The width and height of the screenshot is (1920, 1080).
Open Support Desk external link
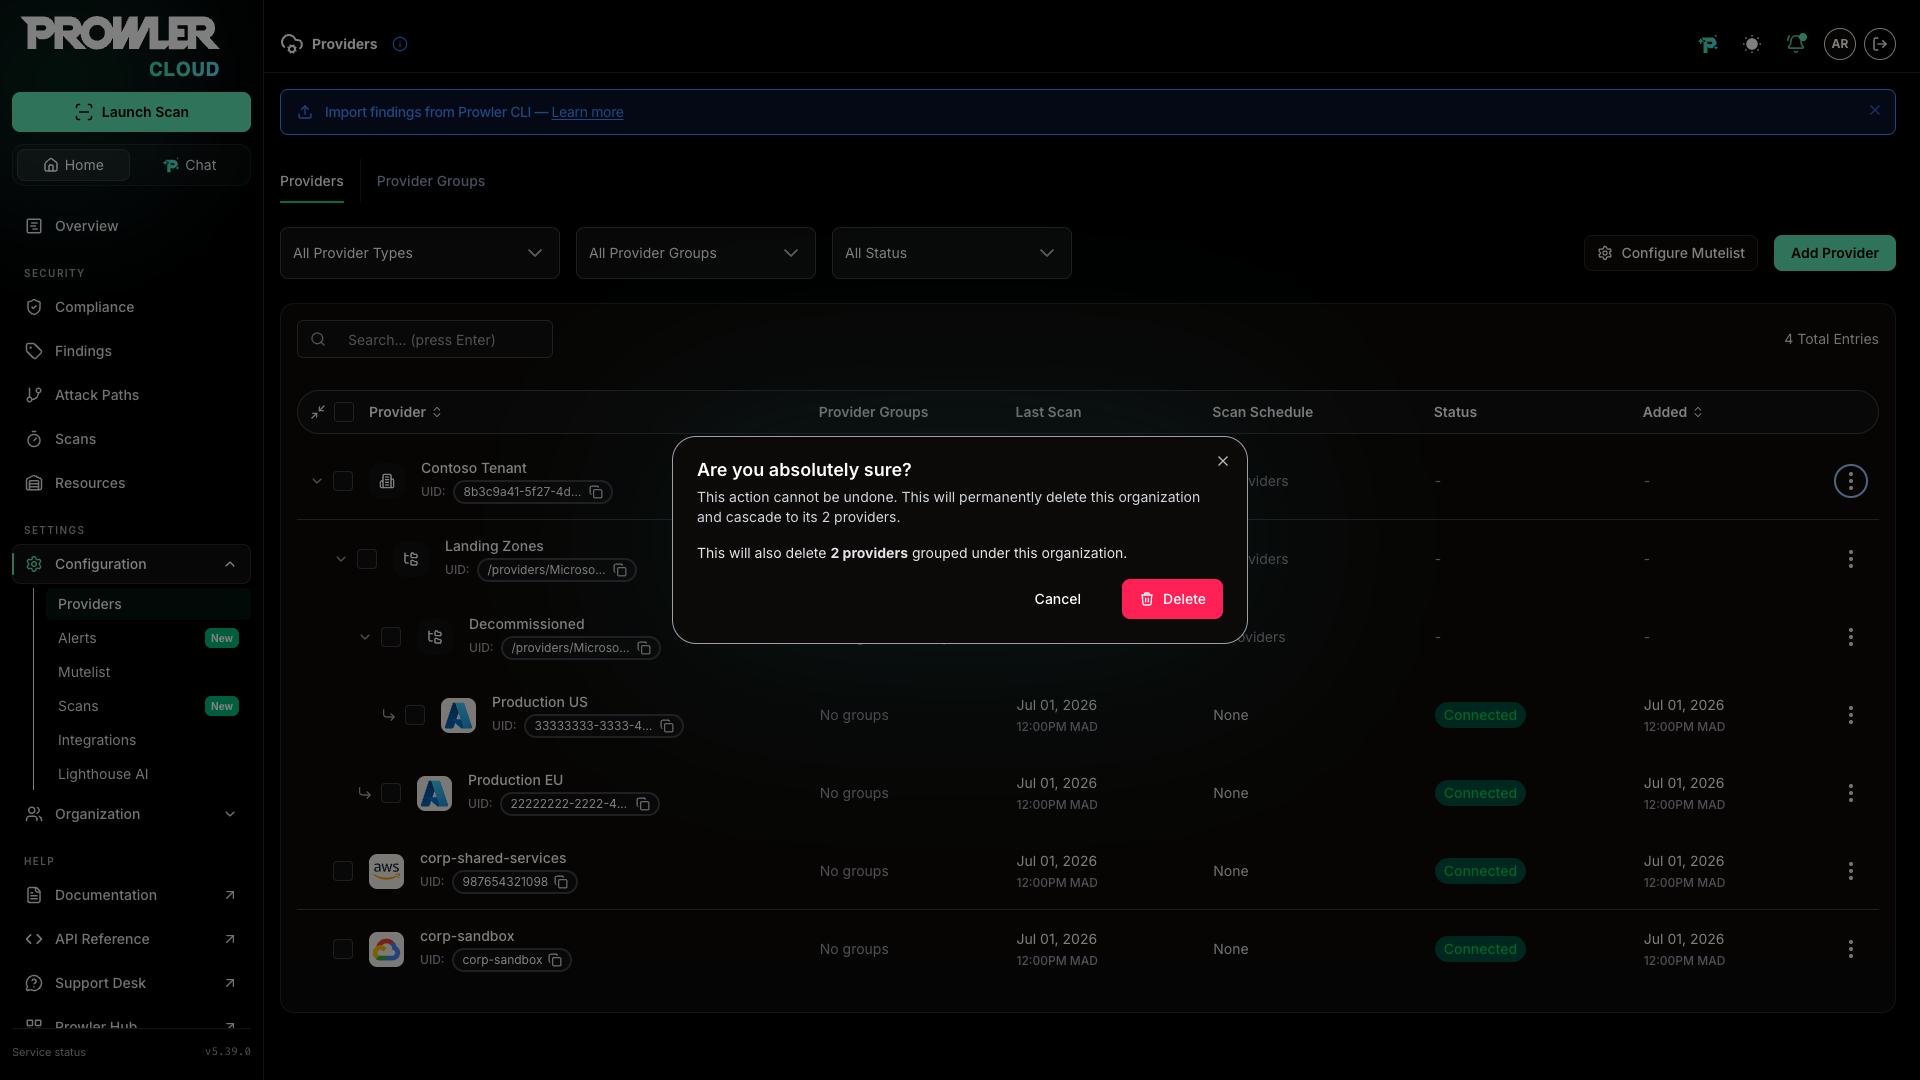click(131, 983)
